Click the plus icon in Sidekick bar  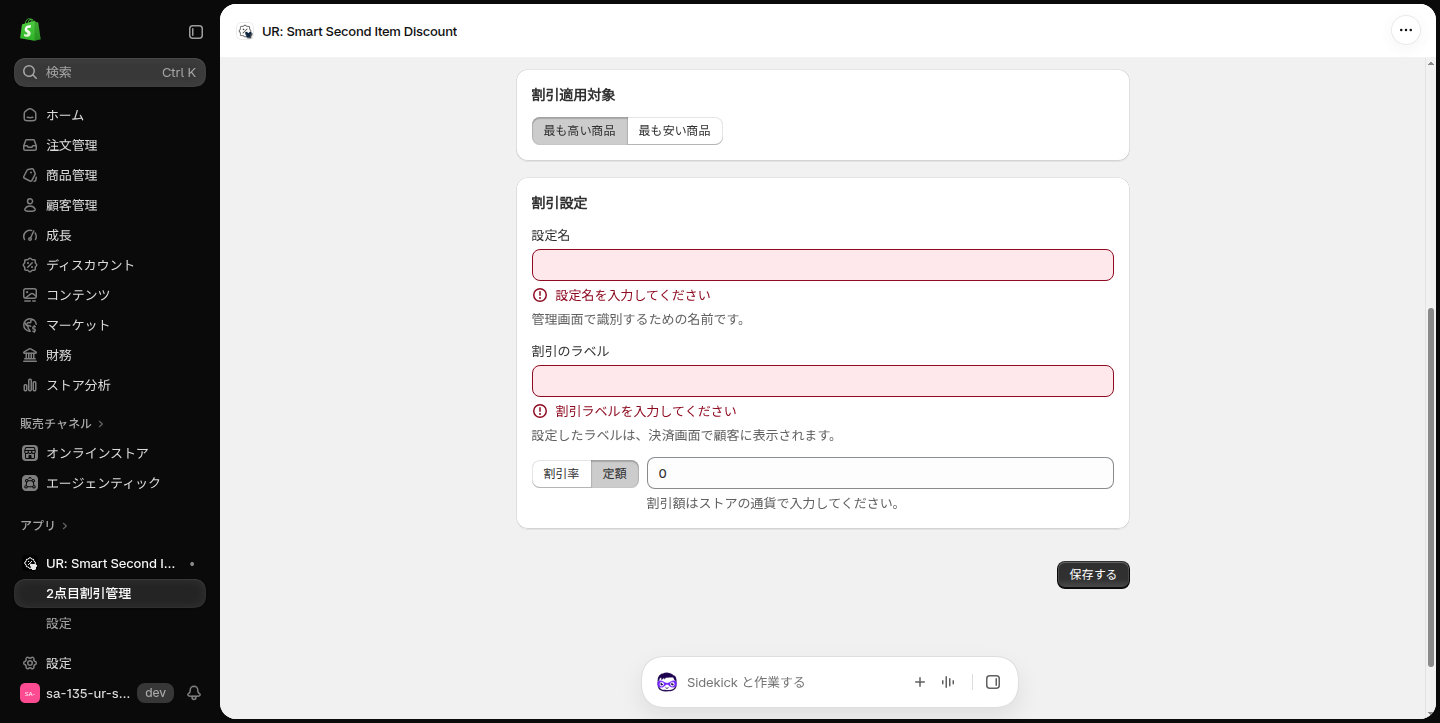(x=920, y=682)
